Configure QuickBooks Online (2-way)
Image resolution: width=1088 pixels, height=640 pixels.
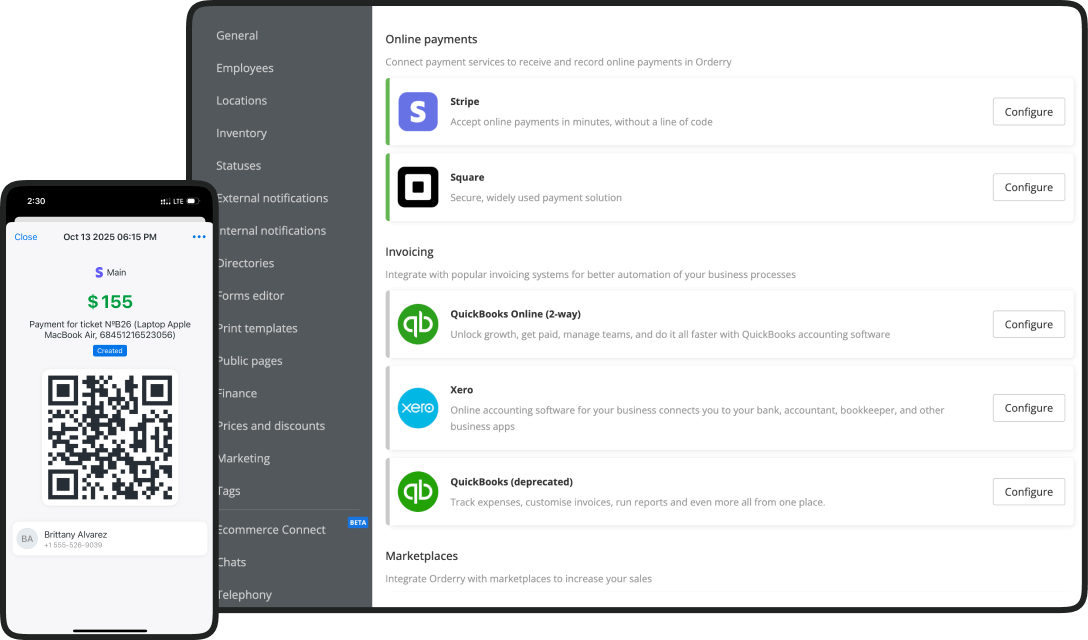coord(1028,324)
